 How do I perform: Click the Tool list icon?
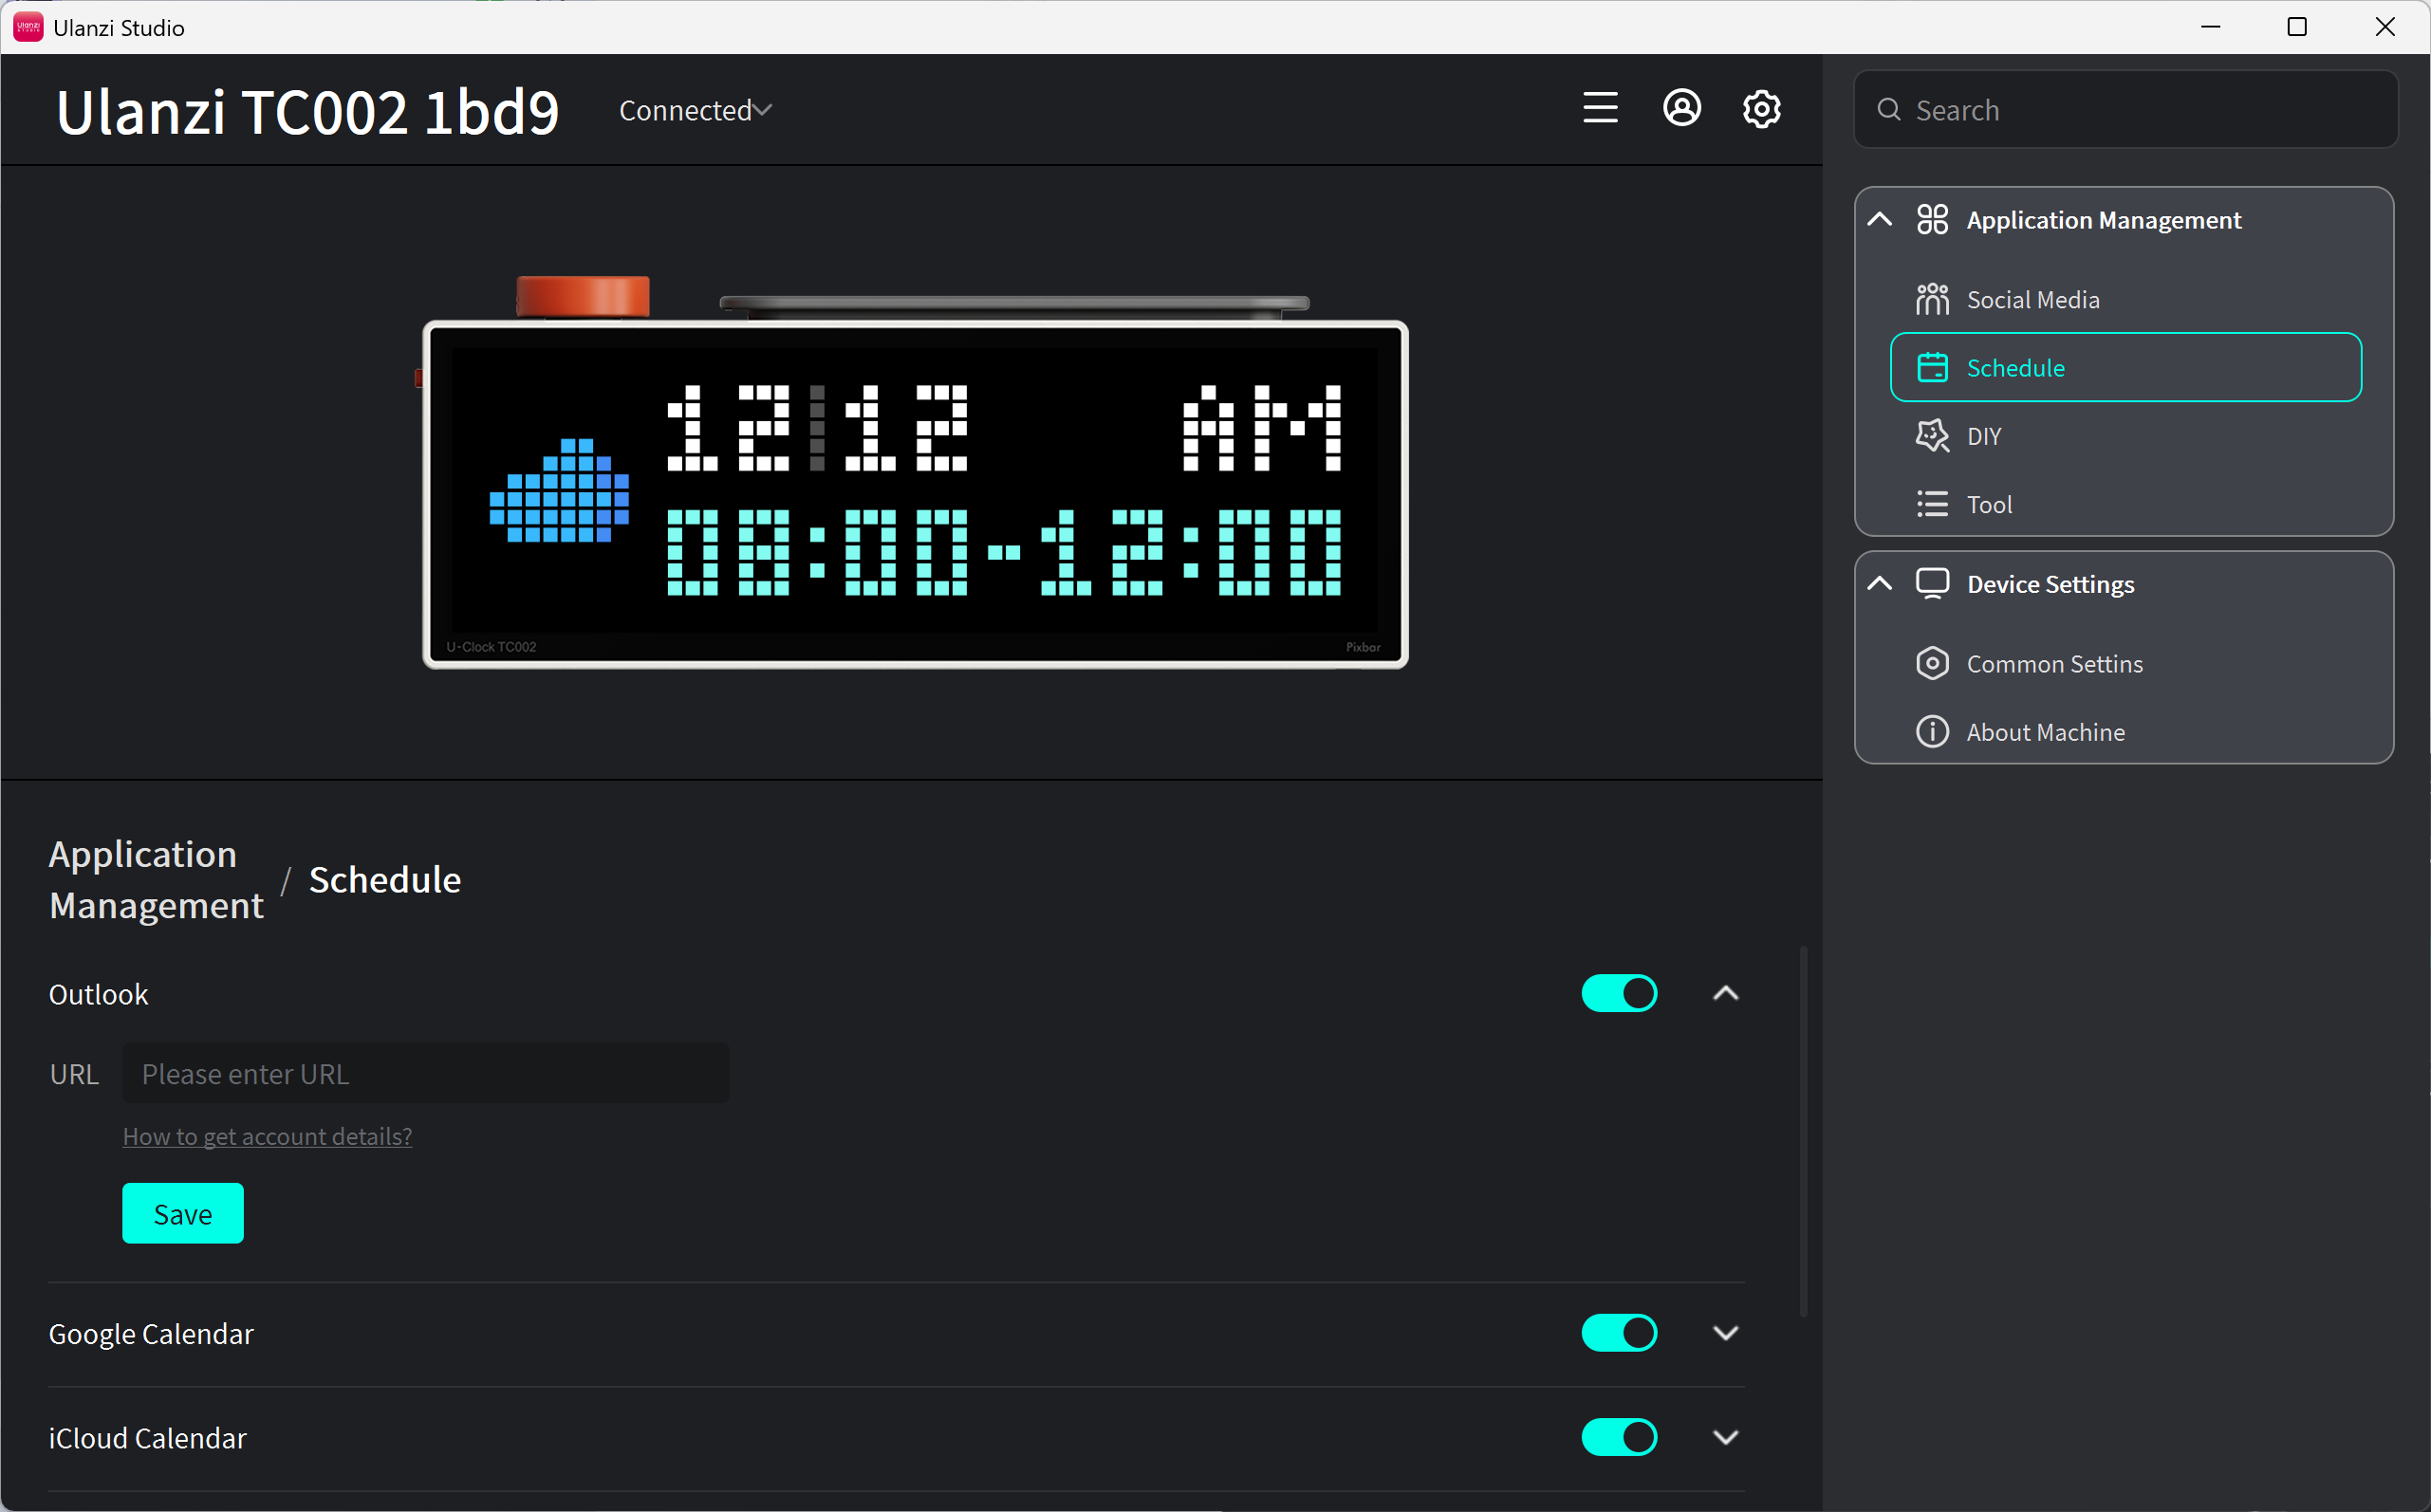pos(1932,504)
